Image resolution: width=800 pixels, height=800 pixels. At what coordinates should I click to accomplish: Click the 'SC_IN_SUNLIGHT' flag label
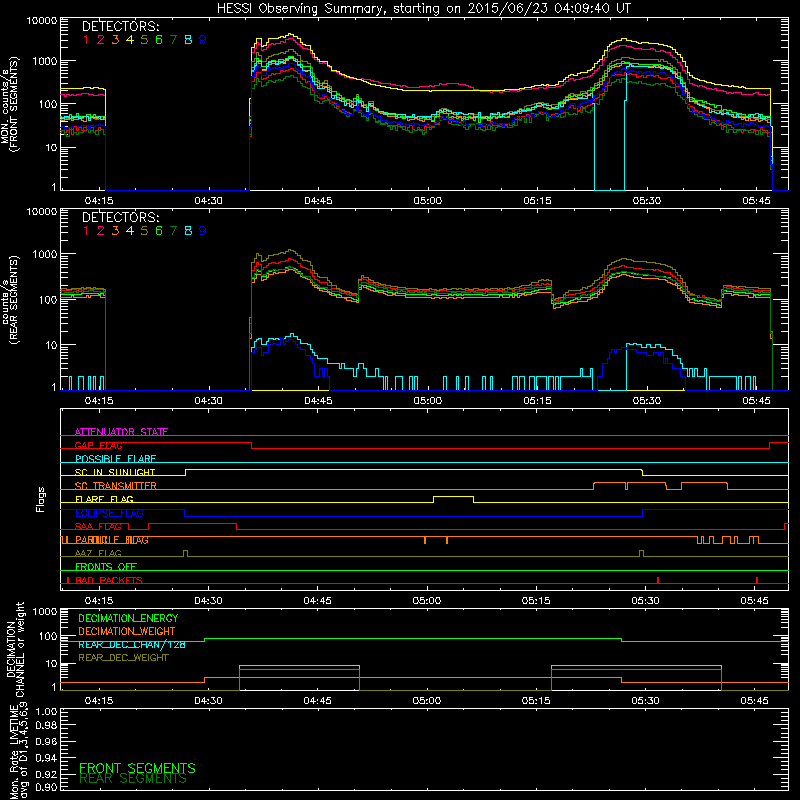(x=115, y=472)
